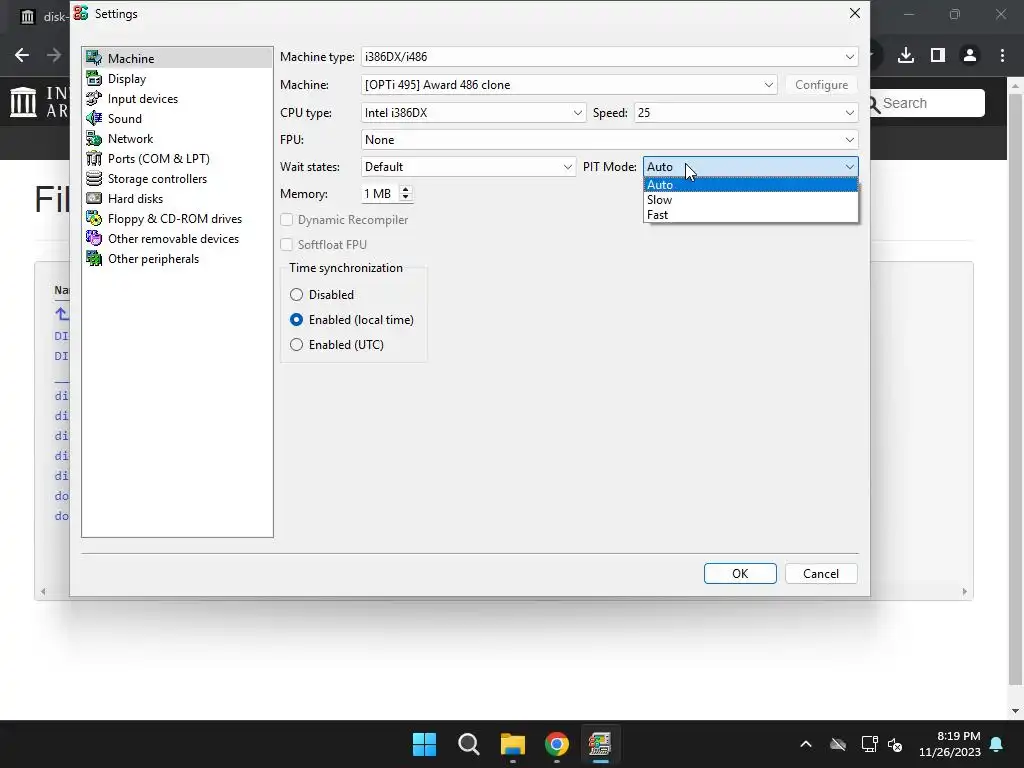
Task: Click OK to save settings
Action: tap(740, 573)
